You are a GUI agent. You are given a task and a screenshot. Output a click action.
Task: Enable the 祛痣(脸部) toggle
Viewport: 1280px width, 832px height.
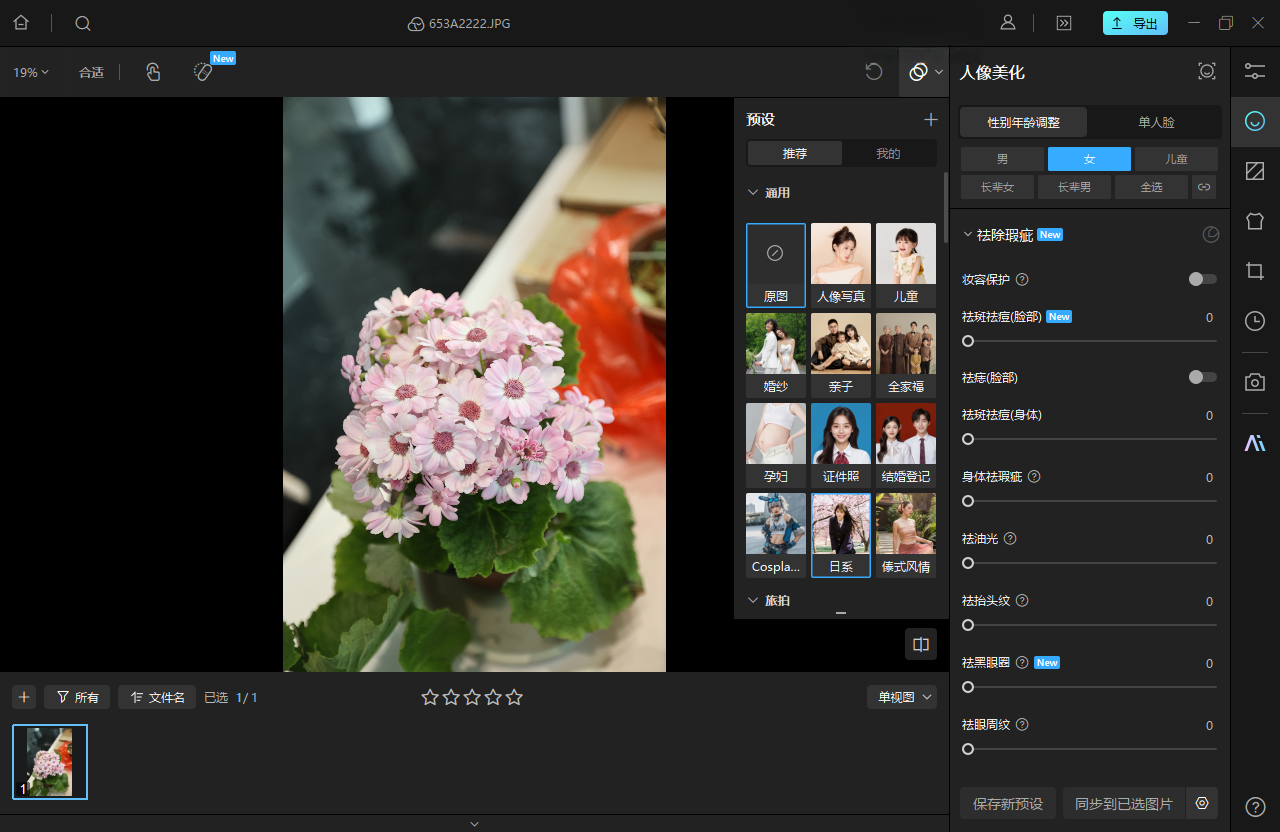point(1203,377)
